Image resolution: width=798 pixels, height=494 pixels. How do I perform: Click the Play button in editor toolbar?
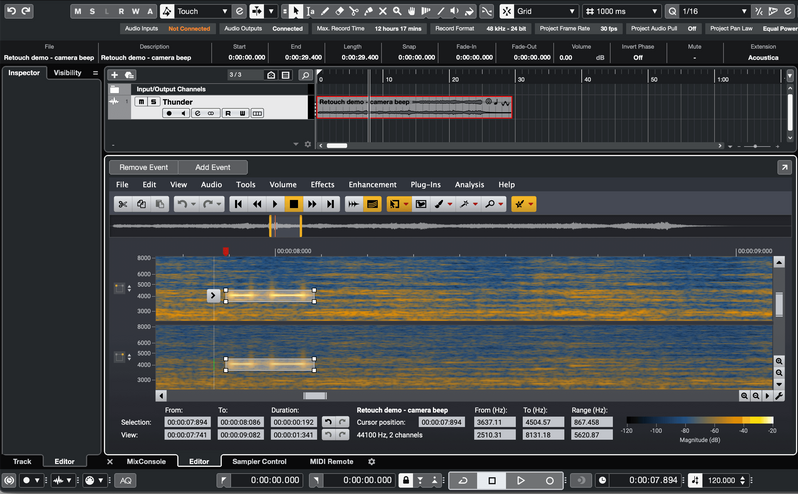[x=275, y=204]
